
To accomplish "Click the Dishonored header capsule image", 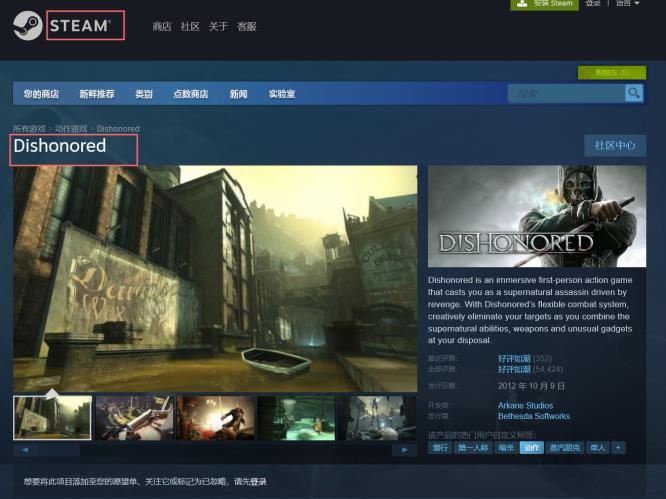I will point(537,216).
